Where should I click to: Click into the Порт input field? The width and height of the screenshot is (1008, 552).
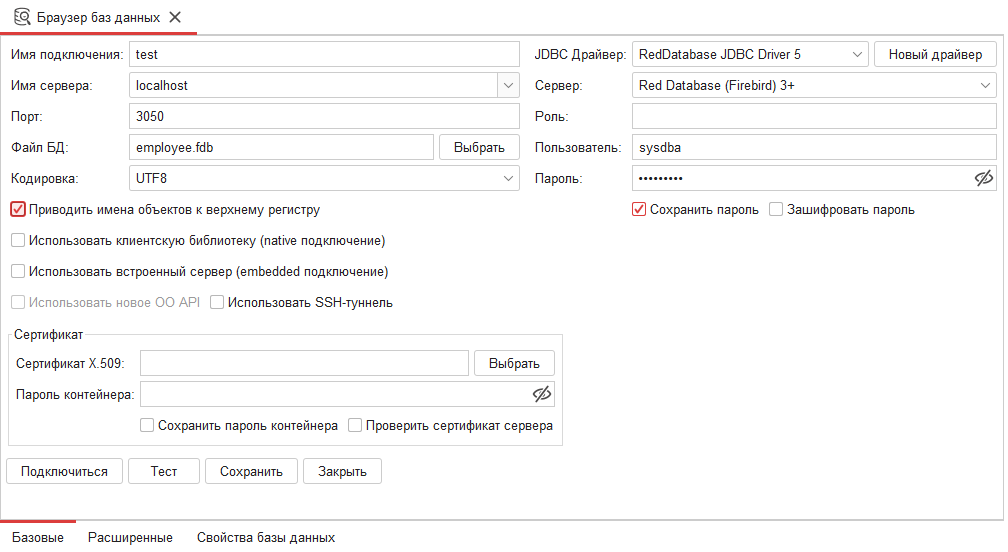324,117
